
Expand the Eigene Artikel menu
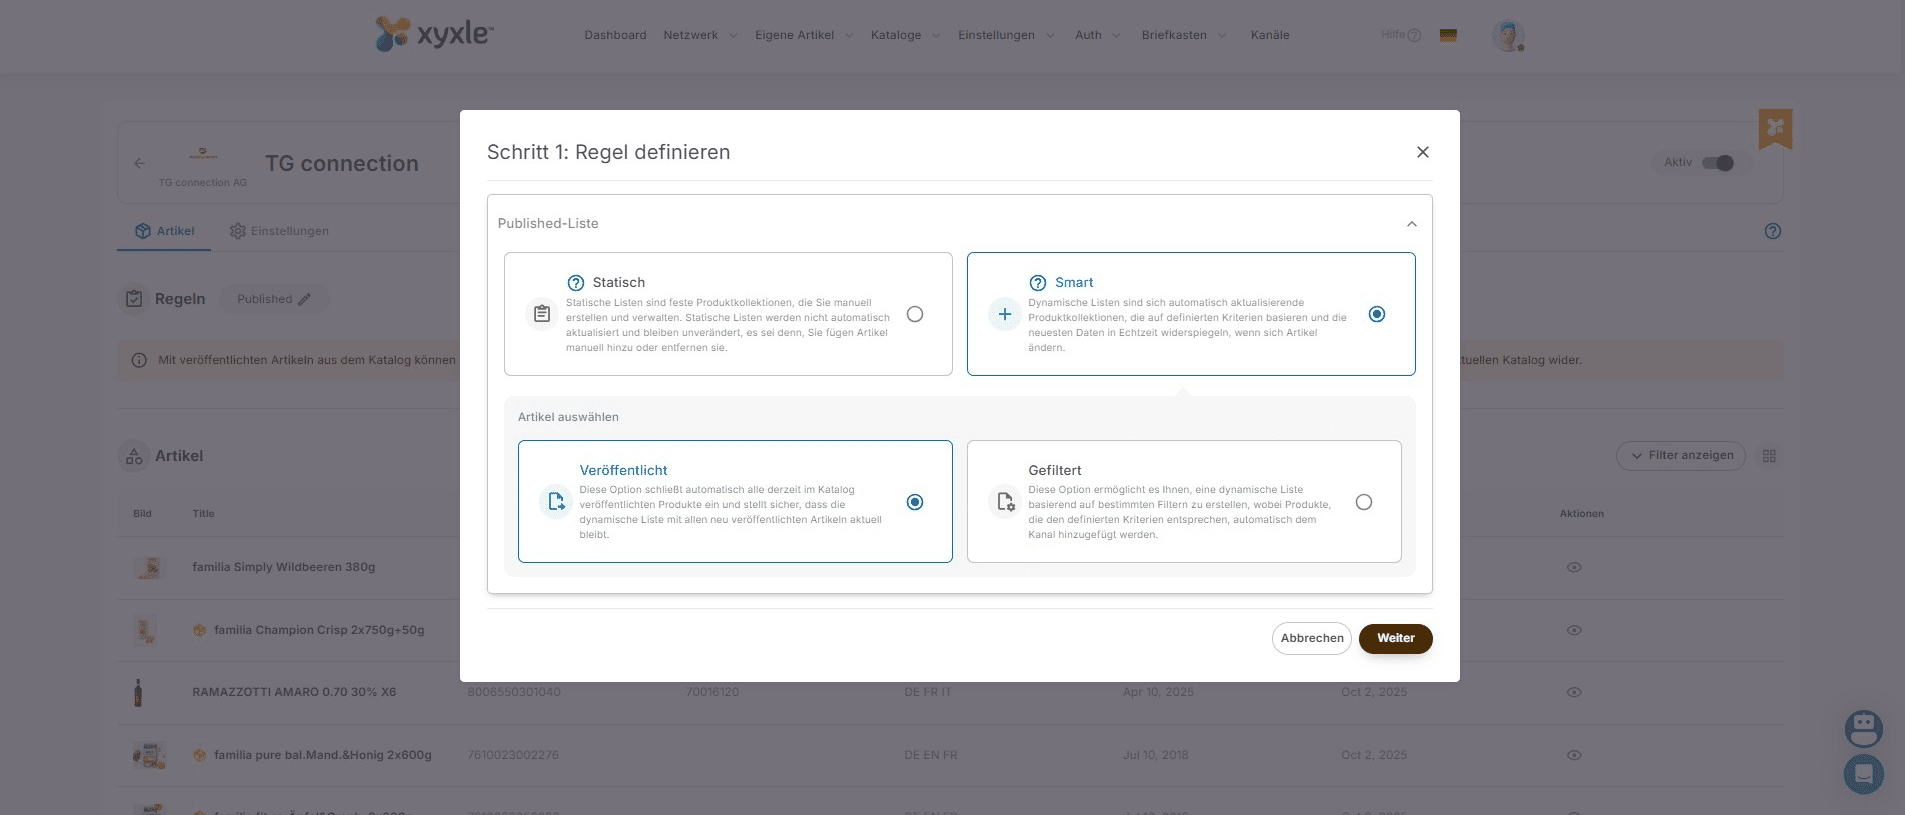point(803,35)
